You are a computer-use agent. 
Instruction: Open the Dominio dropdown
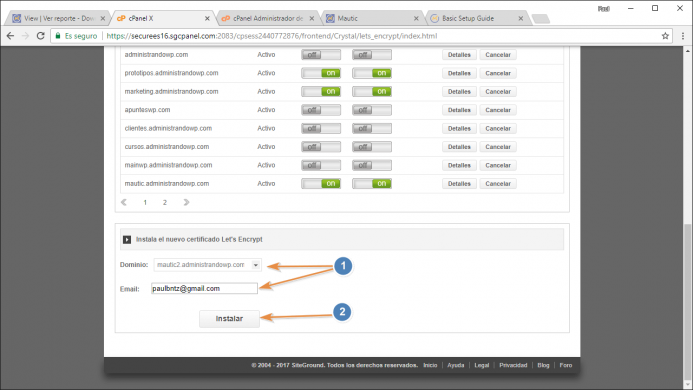(x=207, y=265)
